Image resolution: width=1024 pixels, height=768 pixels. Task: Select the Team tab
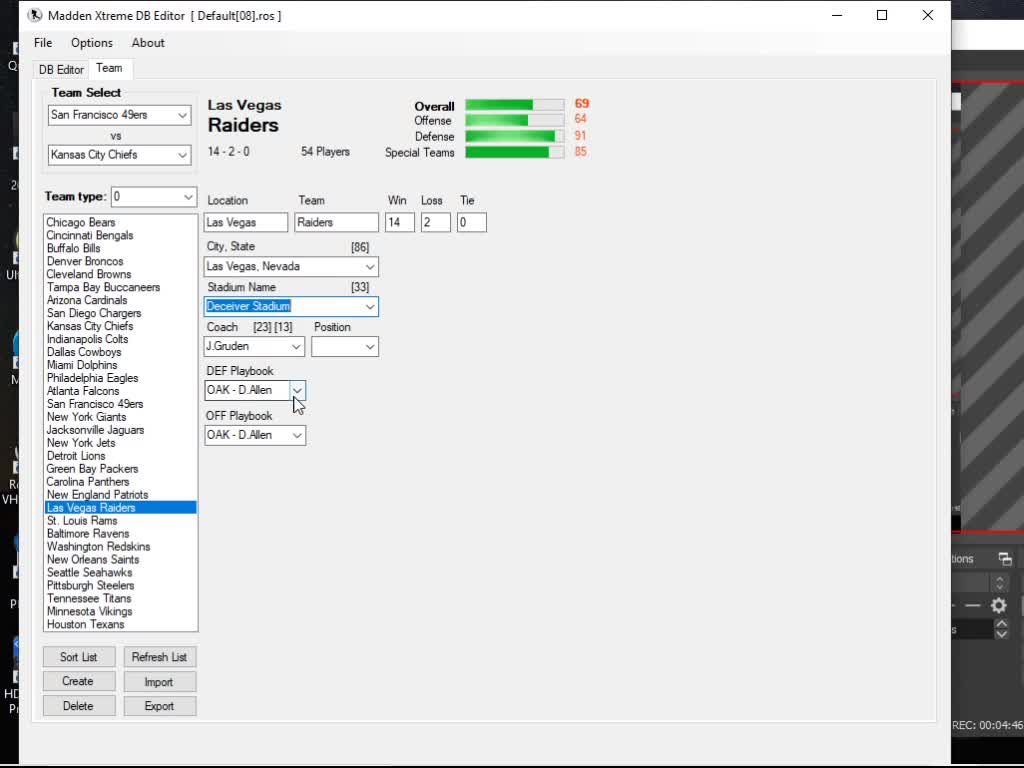coord(109,68)
